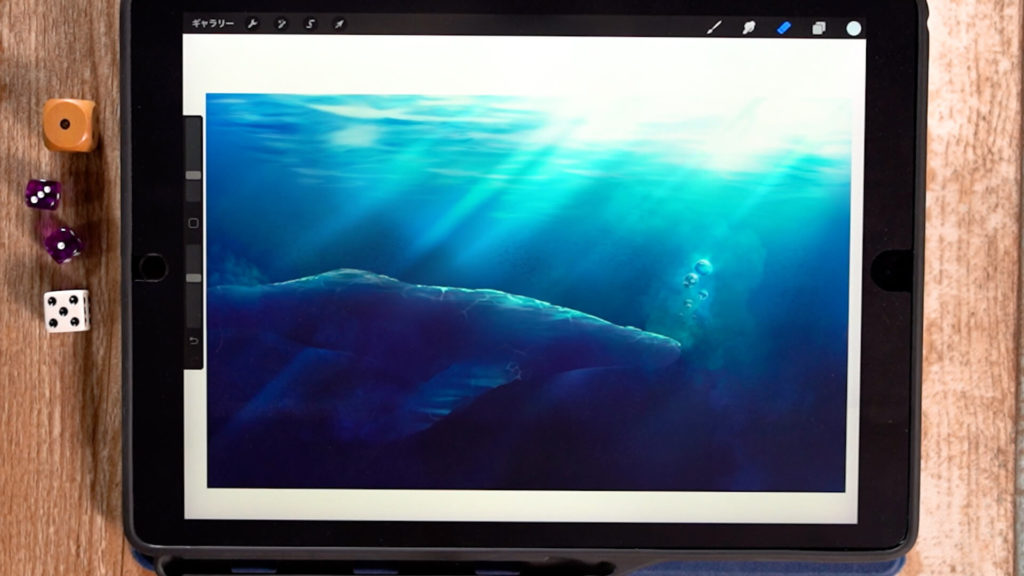
Task: Tap the rising air bubbles in painting
Action: (x=697, y=280)
